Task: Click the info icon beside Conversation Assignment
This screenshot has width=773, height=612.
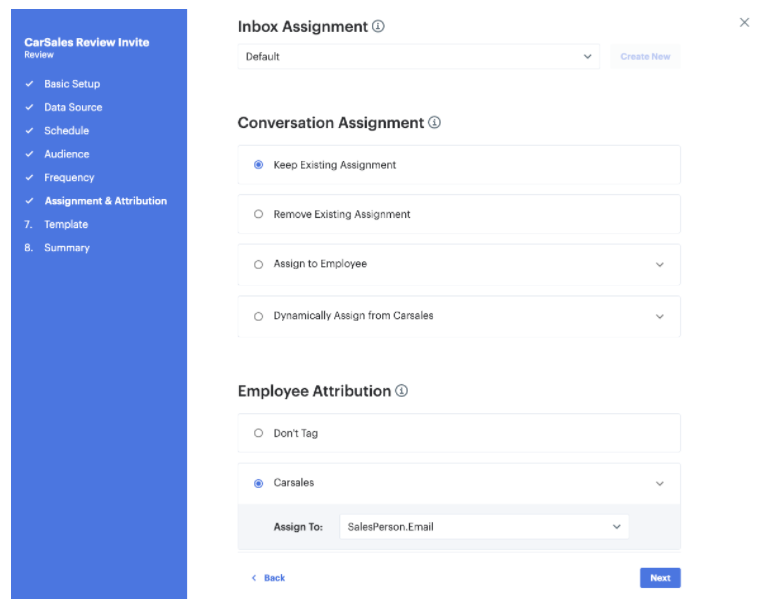Action: pyautogui.click(x=434, y=123)
